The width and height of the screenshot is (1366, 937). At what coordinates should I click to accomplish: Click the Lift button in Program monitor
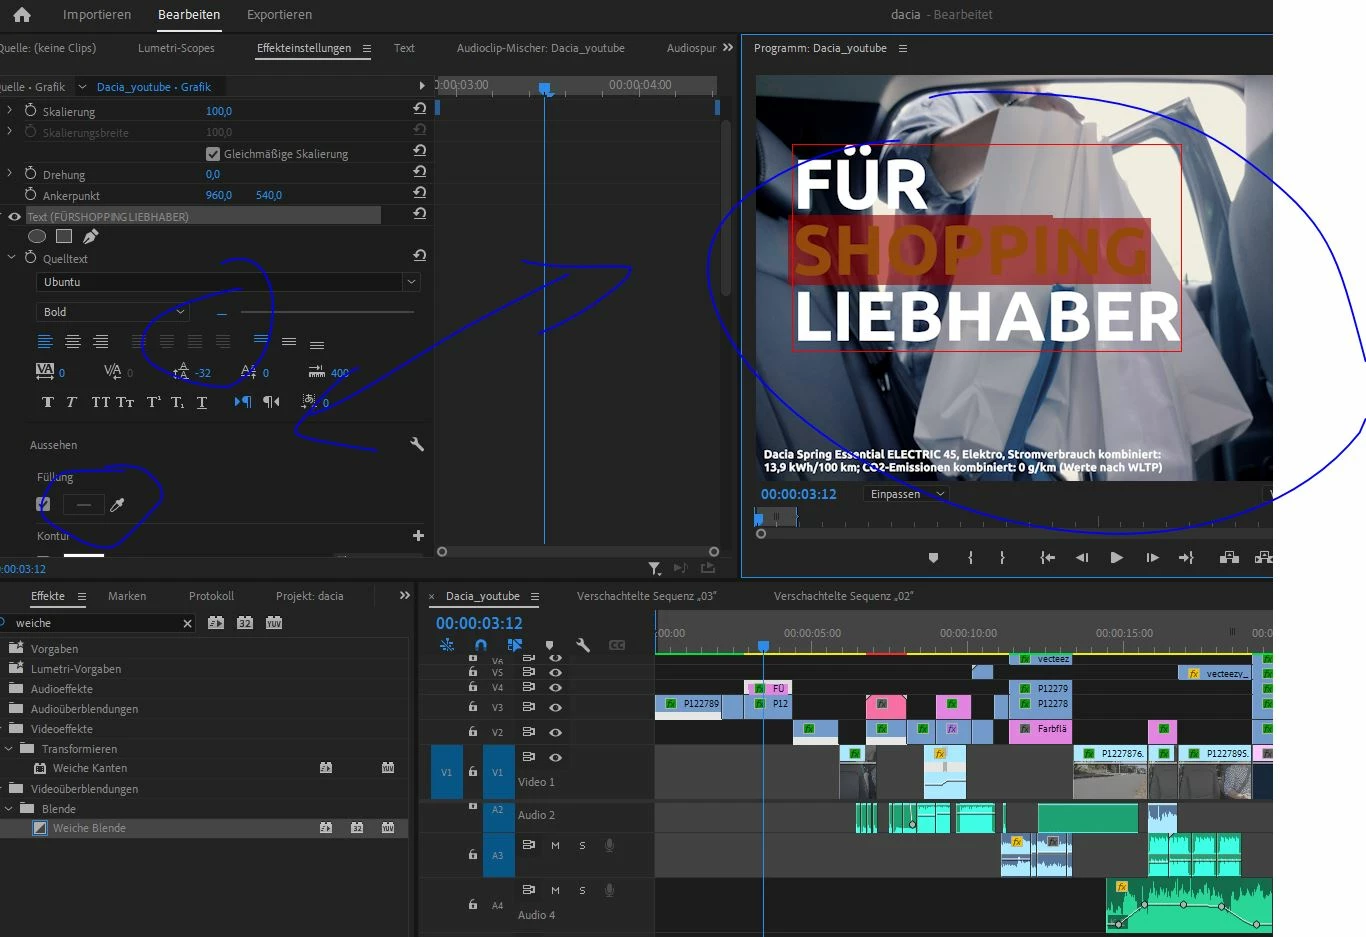1229,558
